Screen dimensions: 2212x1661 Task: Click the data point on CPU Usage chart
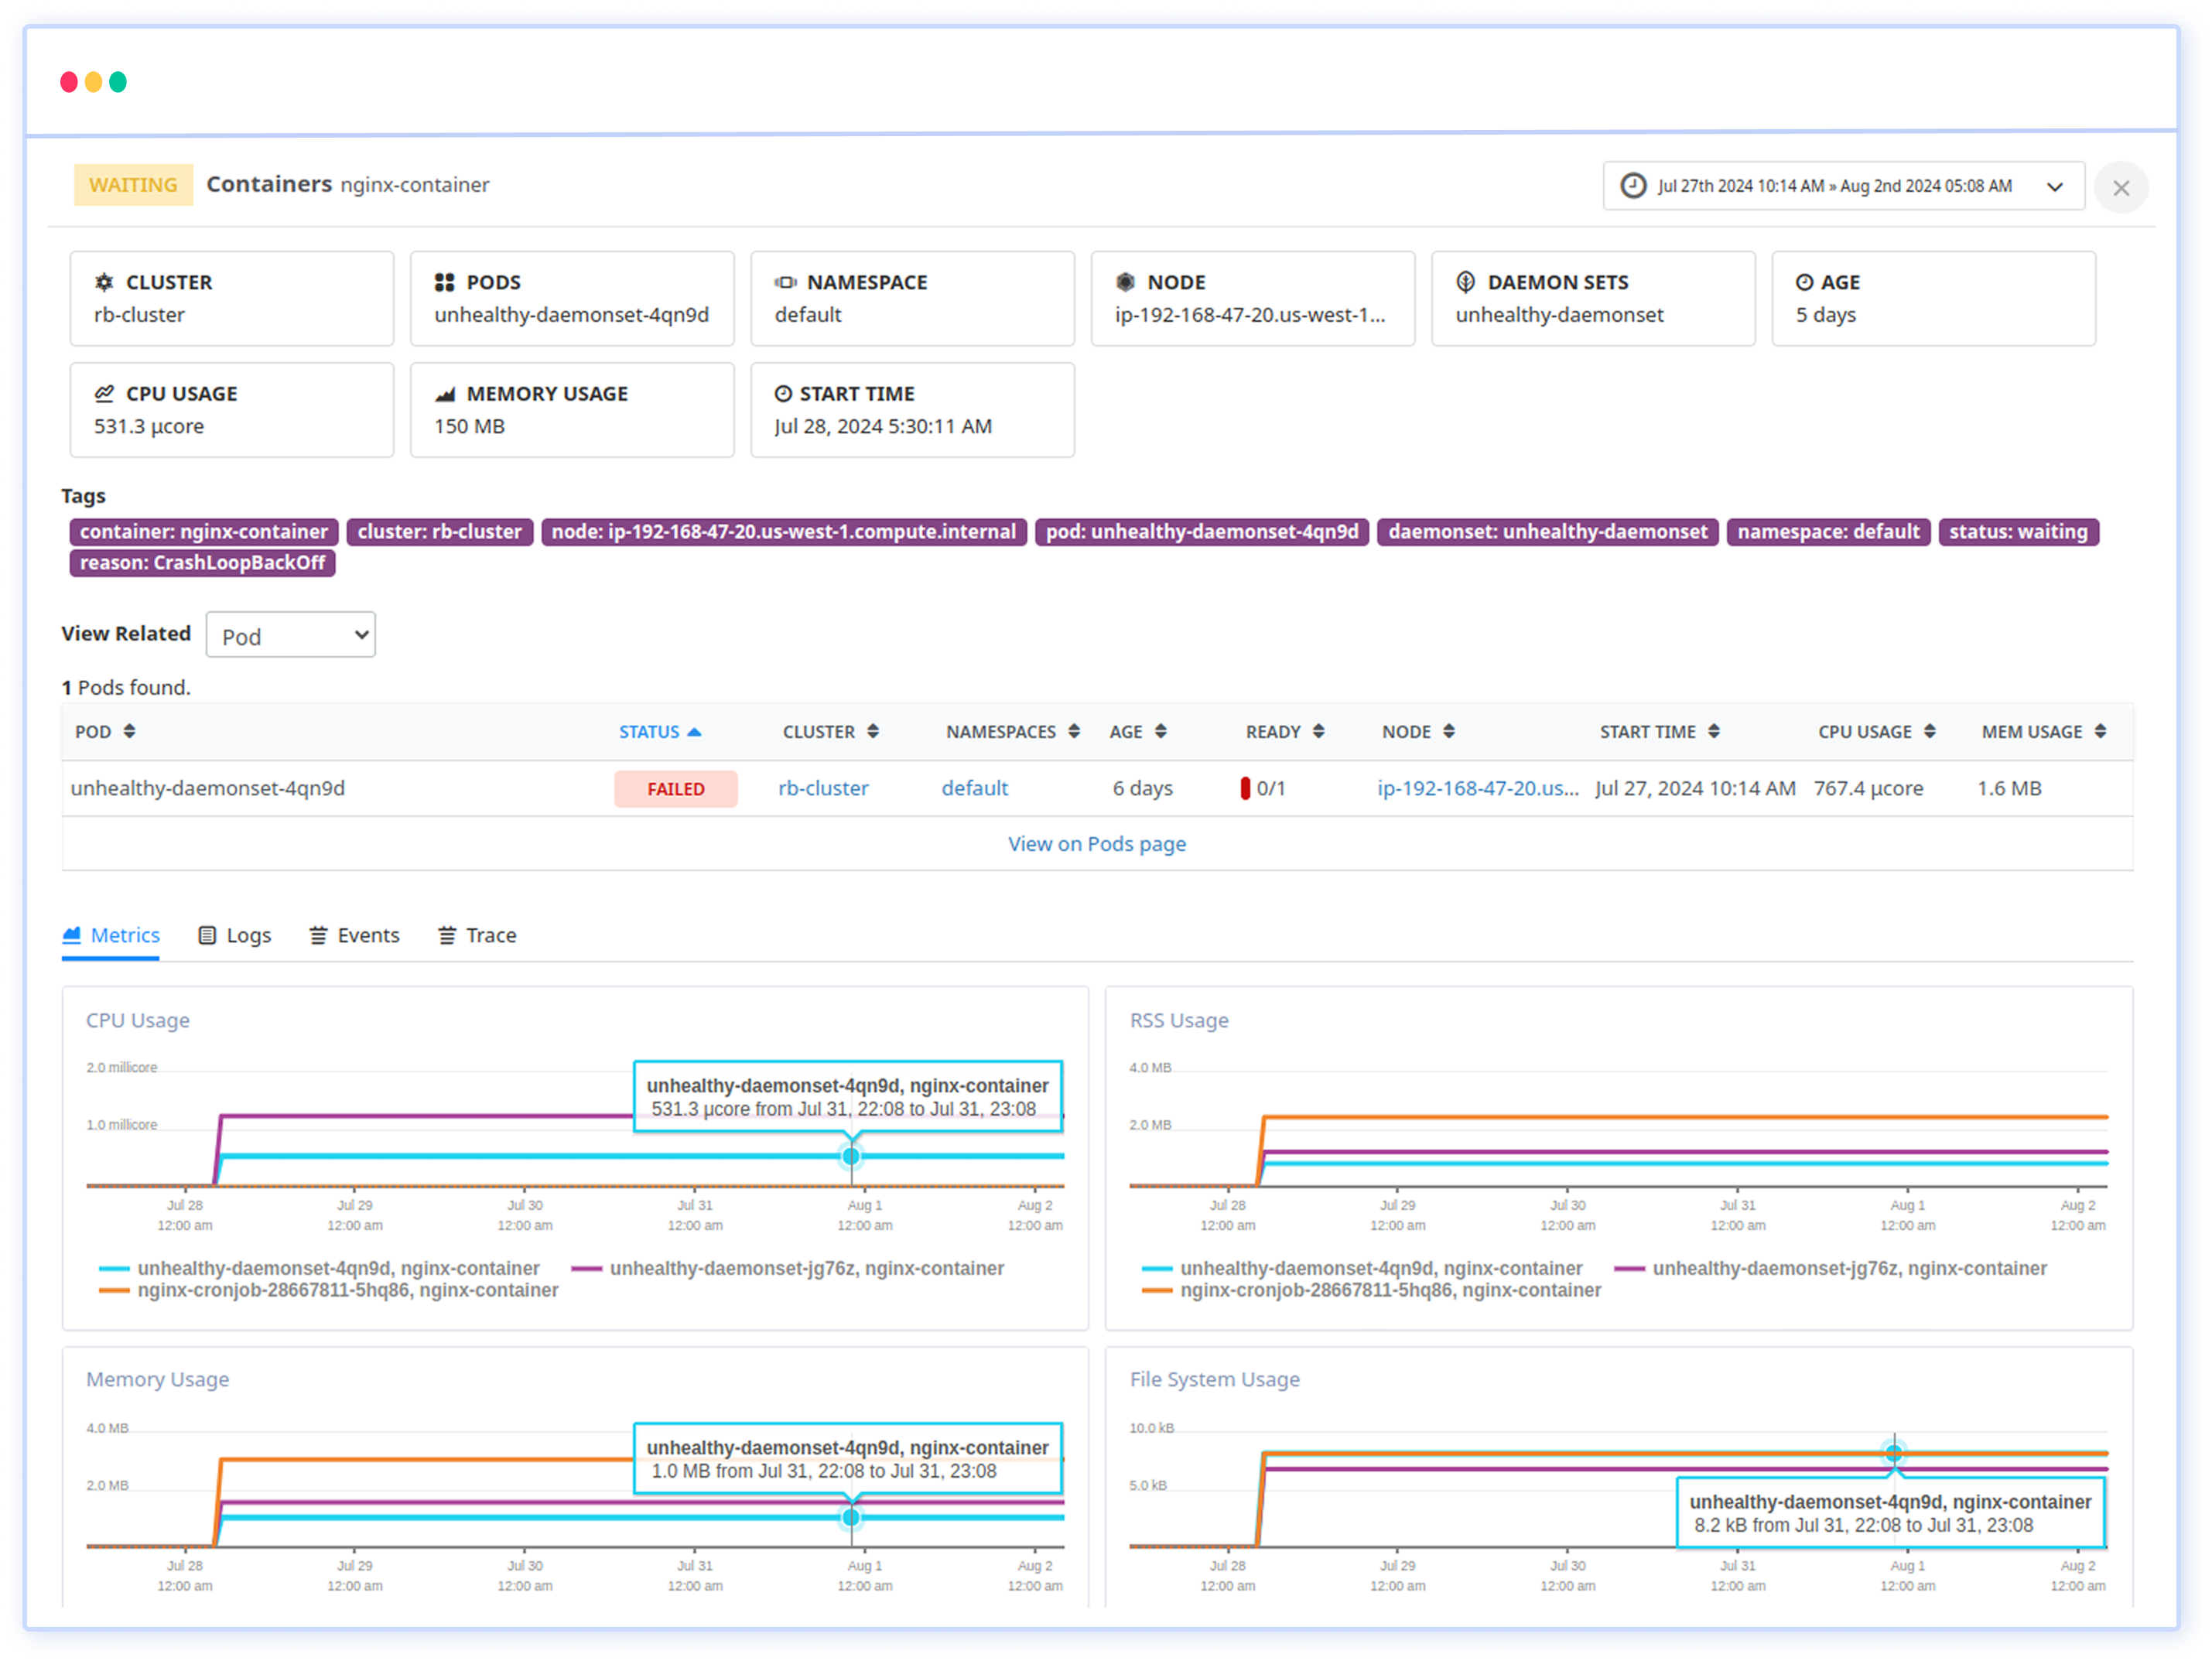pos(851,1158)
